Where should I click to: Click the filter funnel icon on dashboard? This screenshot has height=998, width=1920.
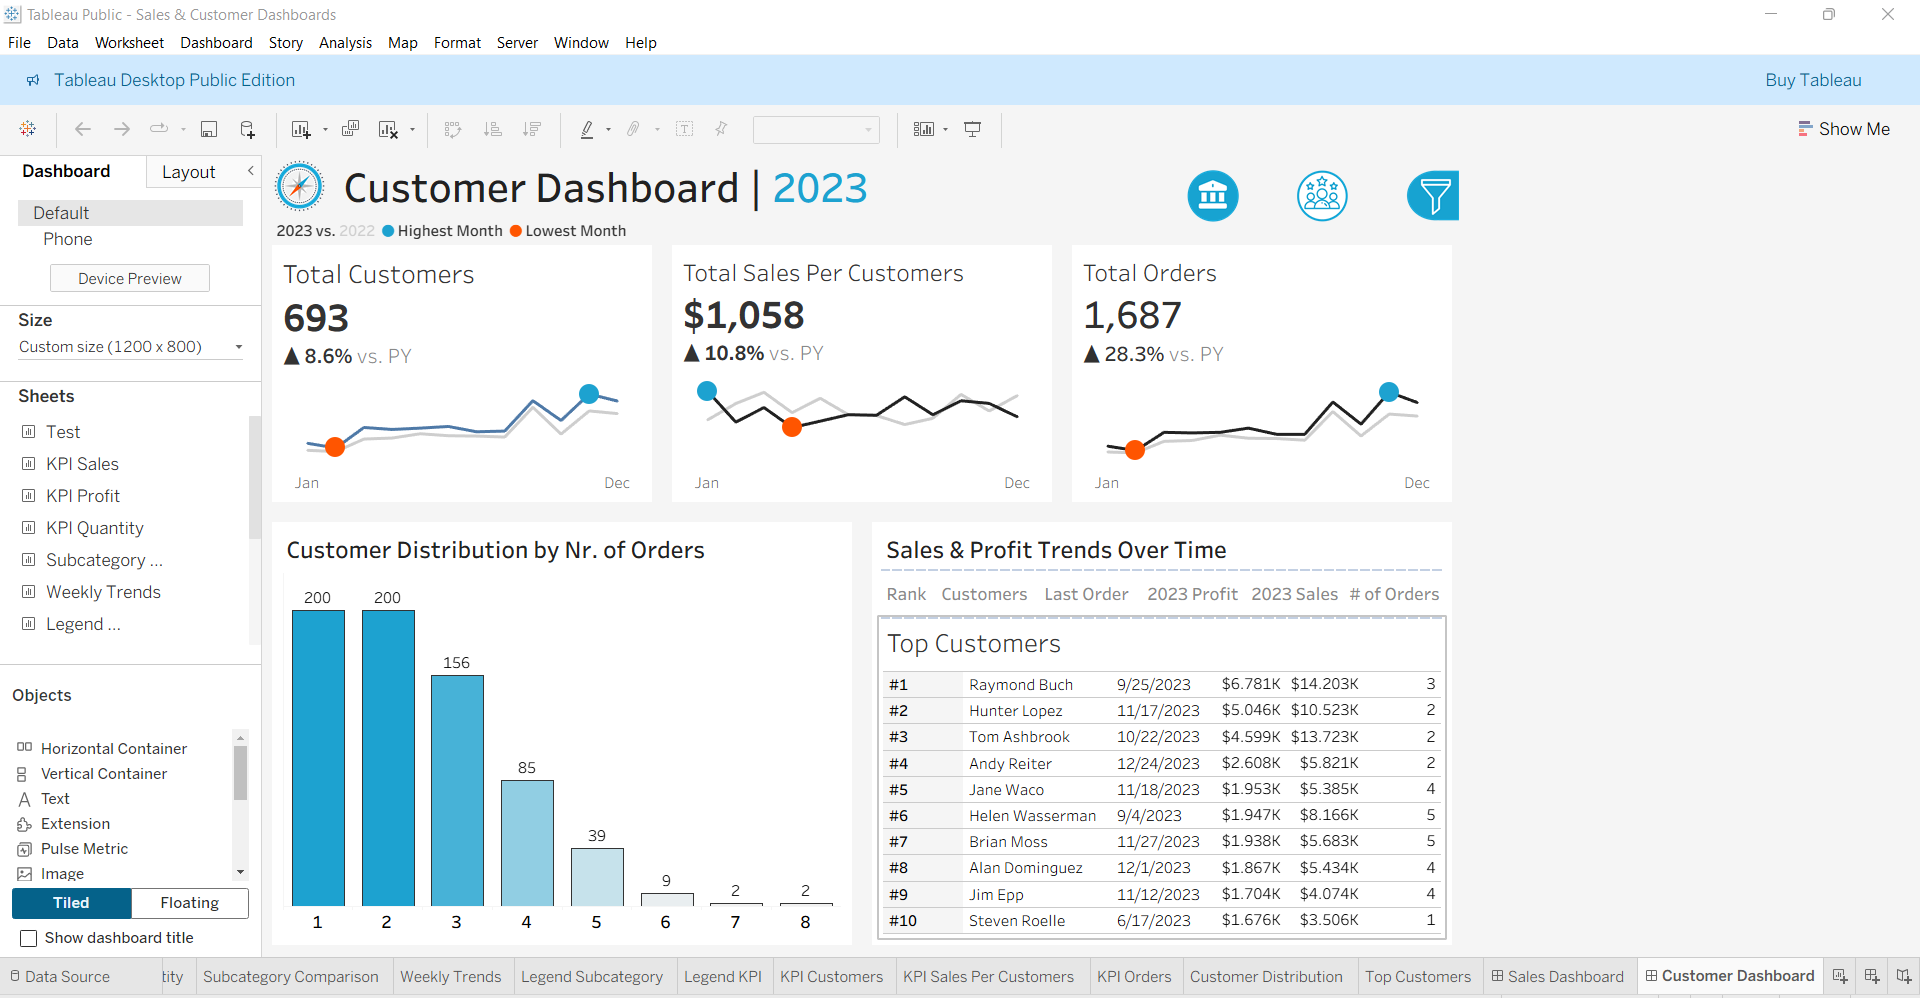coord(1433,195)
